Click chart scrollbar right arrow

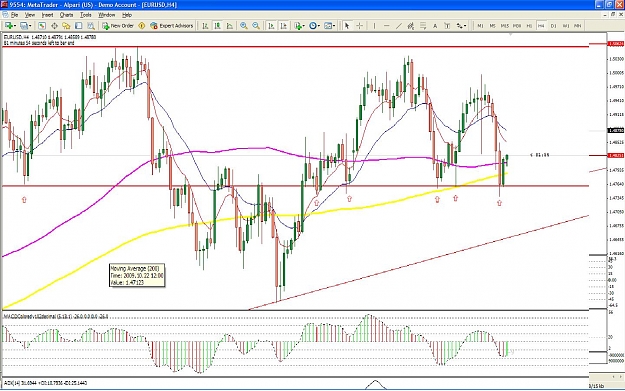click(620, 377)
